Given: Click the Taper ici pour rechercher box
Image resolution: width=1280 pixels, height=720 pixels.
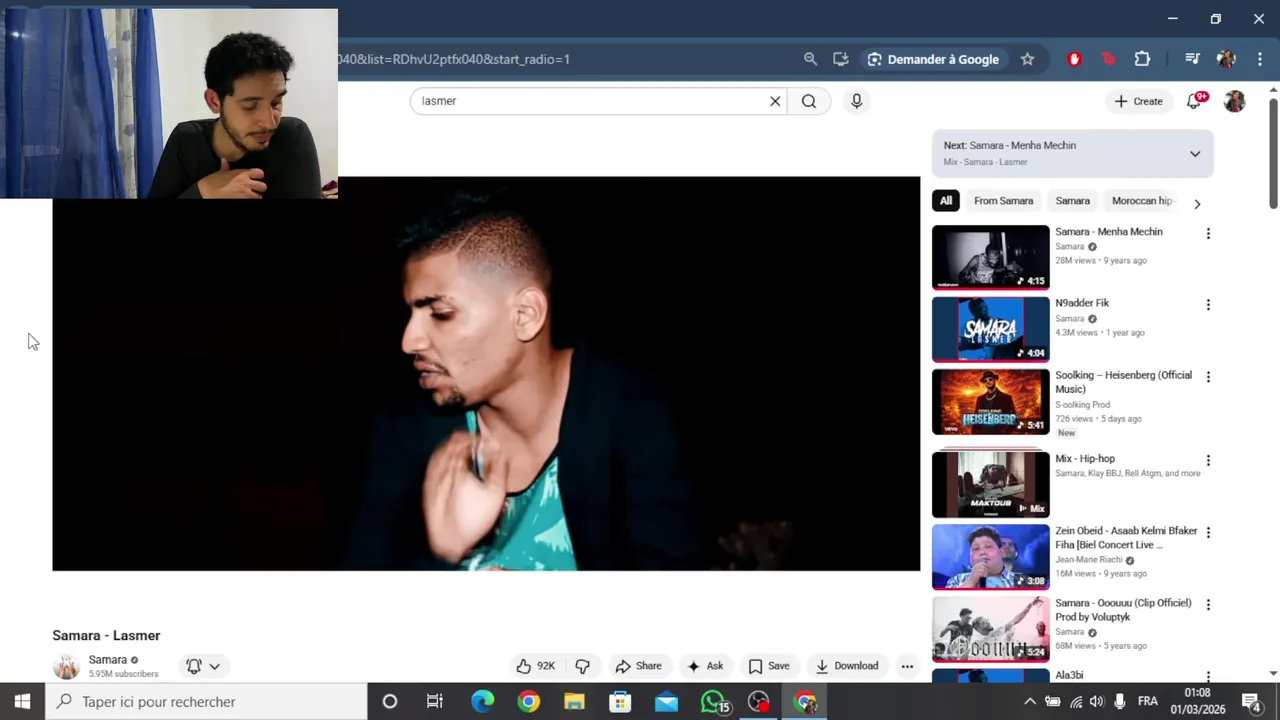Looking at the screenshot, I should 206,702.
